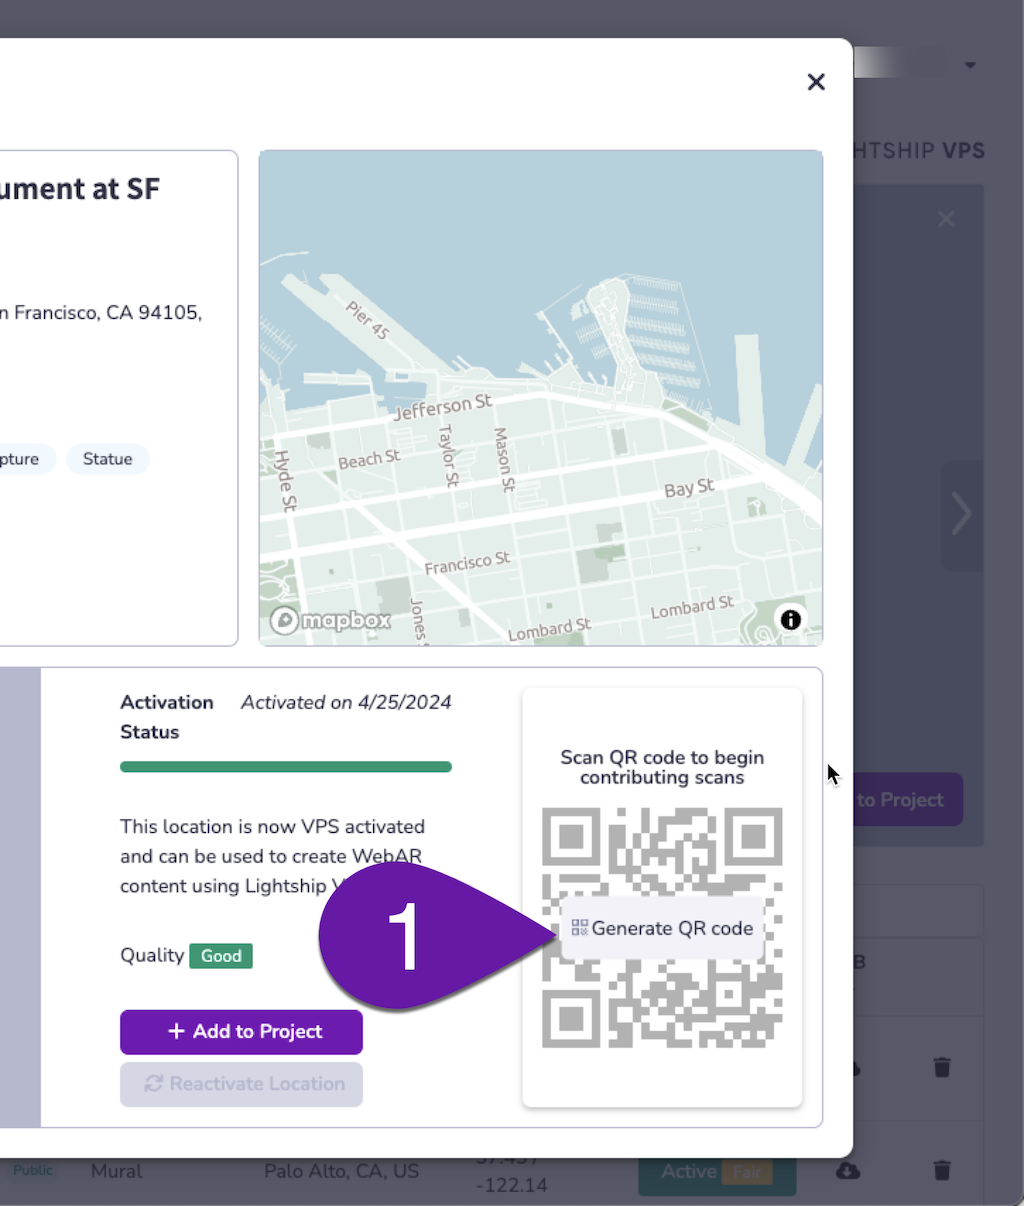Click the green activation progress bar

(286, 766)
